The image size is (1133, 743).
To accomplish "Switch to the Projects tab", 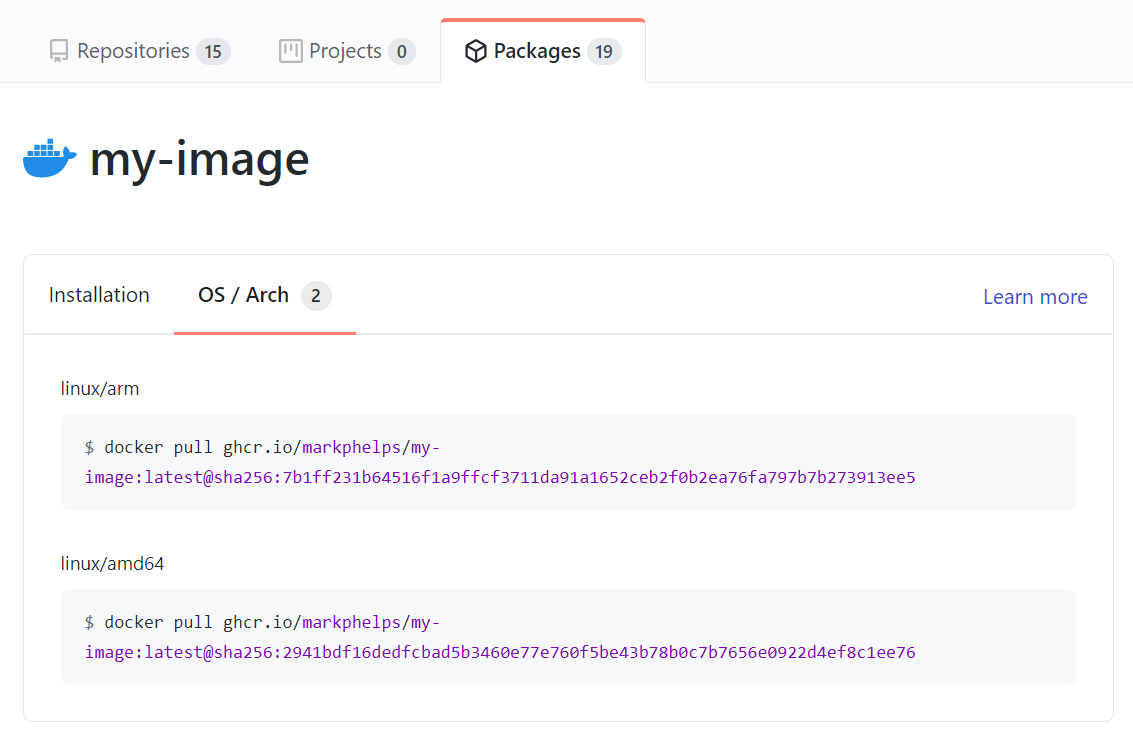I will tap(347, 51).
